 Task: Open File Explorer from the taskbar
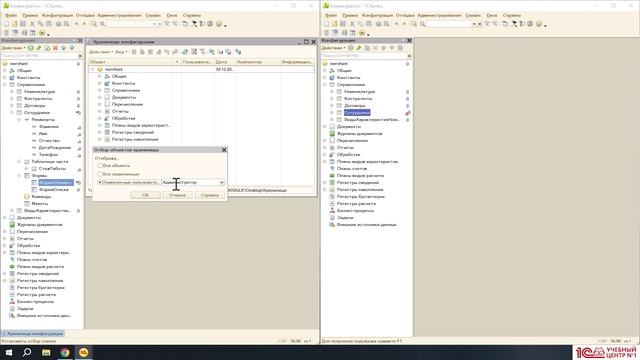coord(46,352)
